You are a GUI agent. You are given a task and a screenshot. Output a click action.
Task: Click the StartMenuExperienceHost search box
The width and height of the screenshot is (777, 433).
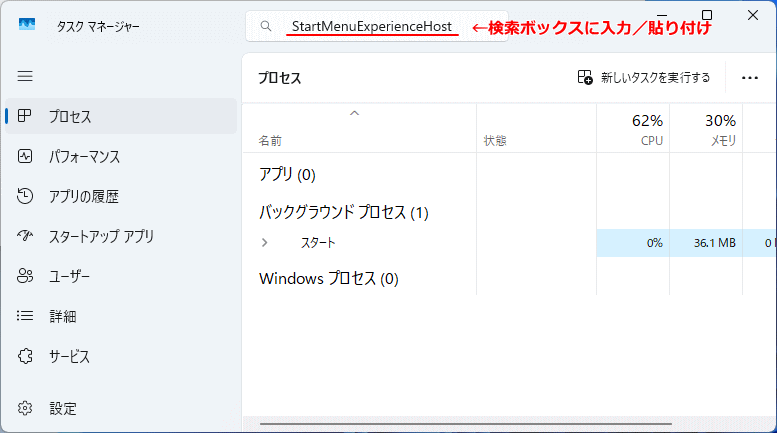tap(377, 26)
